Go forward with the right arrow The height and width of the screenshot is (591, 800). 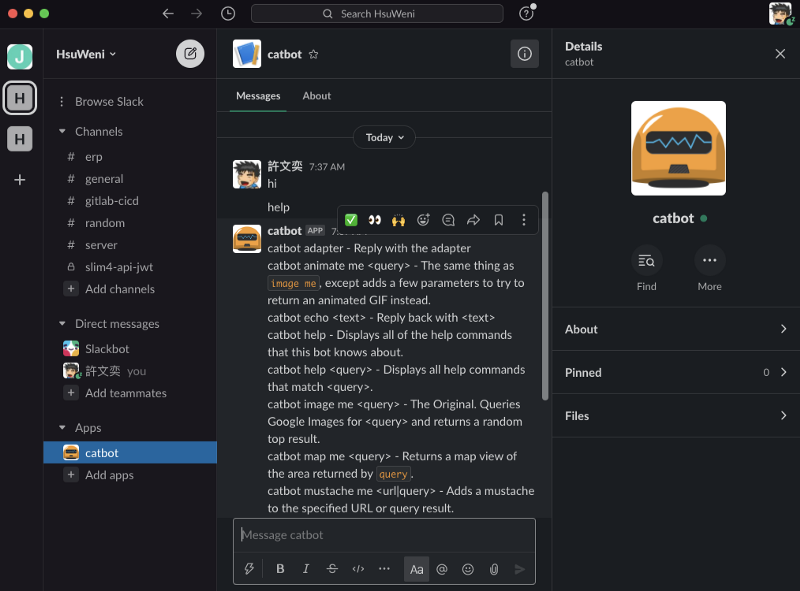pos(196,14)
